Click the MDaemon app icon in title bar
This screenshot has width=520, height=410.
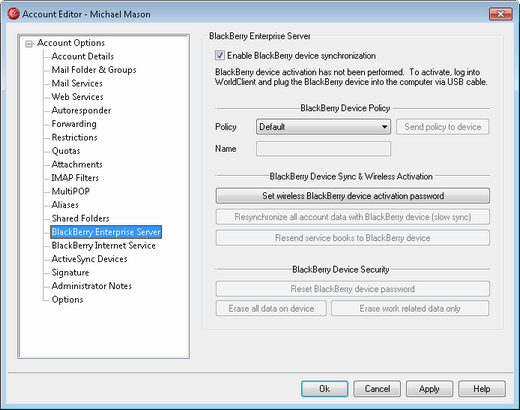click(13, 14)
